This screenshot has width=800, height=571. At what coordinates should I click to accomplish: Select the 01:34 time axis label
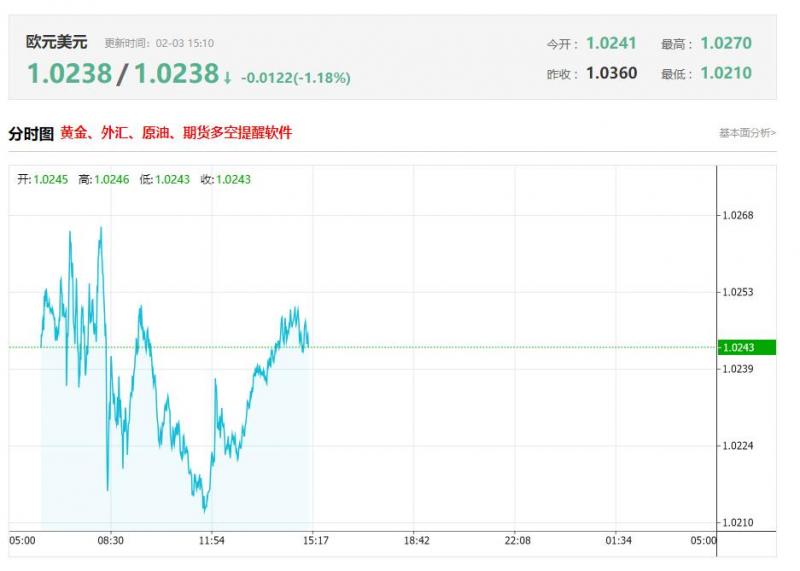coord(618,540)
